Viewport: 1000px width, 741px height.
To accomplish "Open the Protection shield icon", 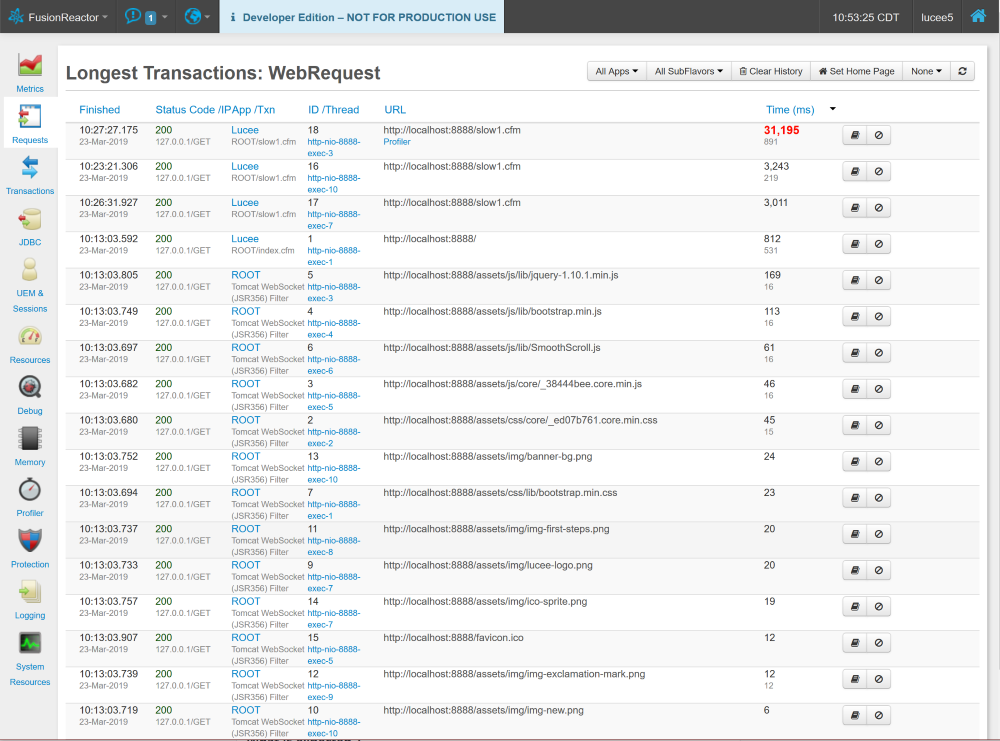I will point(30,541).
